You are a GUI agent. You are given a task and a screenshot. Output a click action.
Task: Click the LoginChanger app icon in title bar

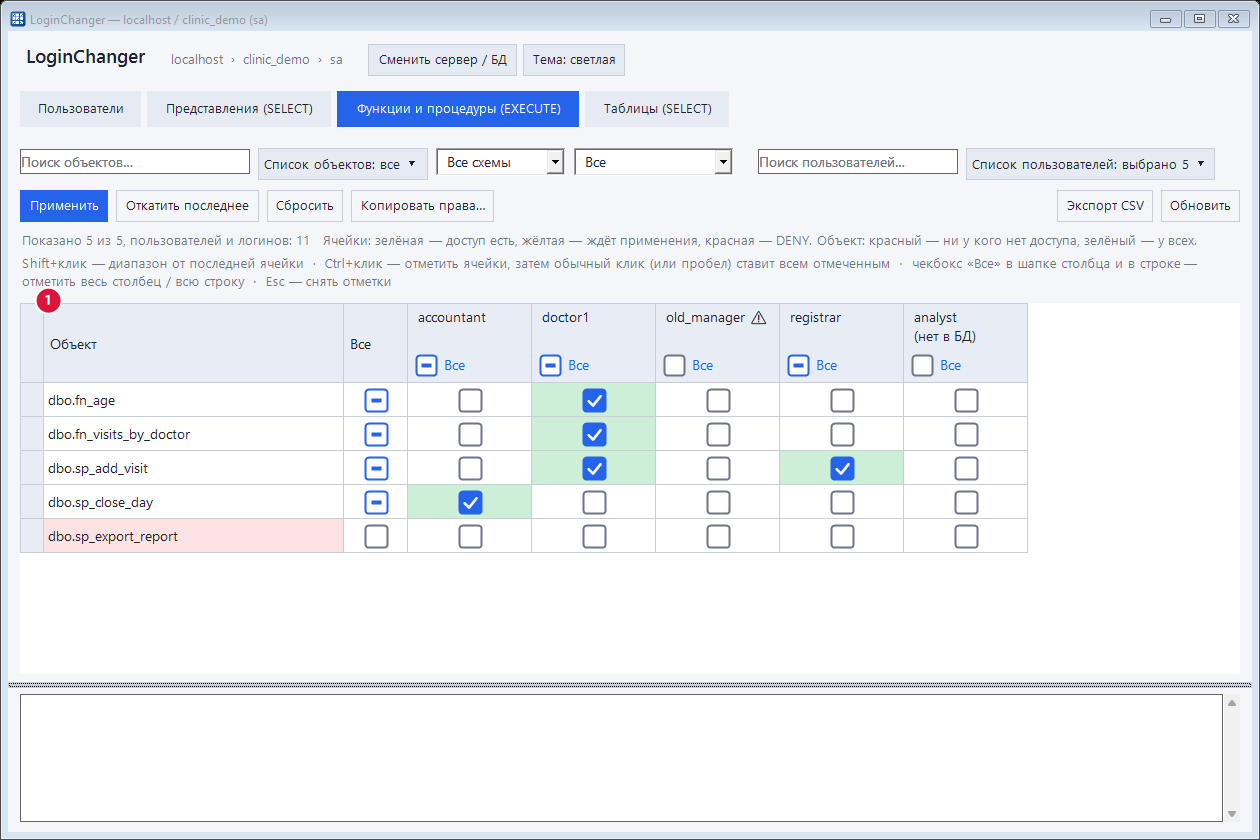(x=17, y=19)
